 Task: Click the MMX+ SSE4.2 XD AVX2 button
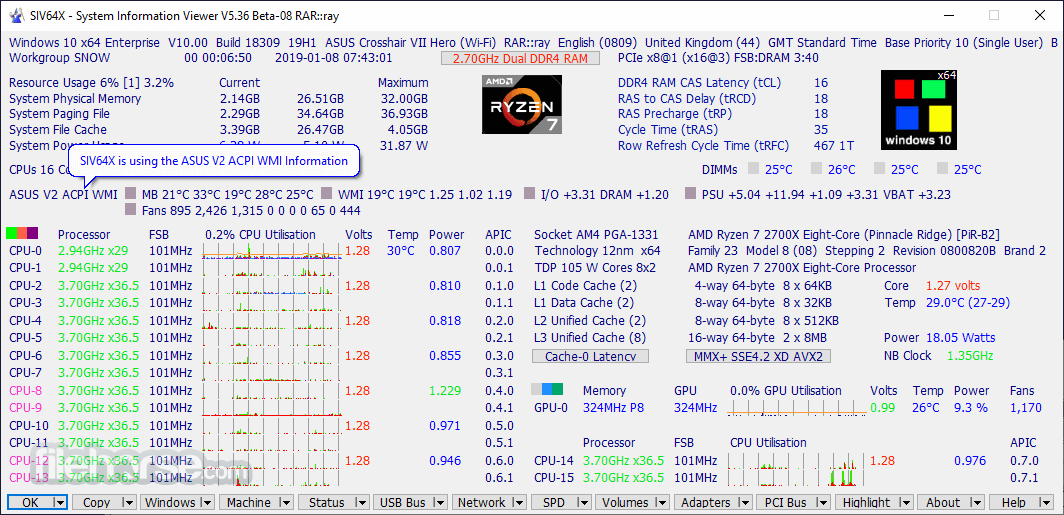coord(758,356)
